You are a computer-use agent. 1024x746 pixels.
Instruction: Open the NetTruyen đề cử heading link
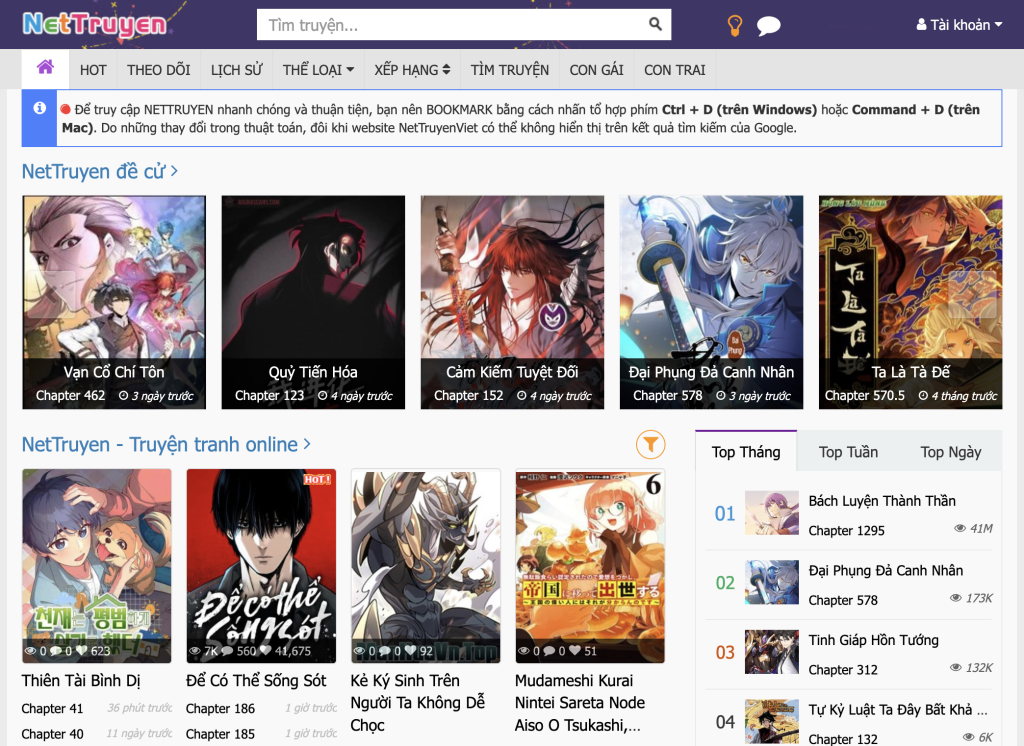pyautogui.click(x=99, y=172)
